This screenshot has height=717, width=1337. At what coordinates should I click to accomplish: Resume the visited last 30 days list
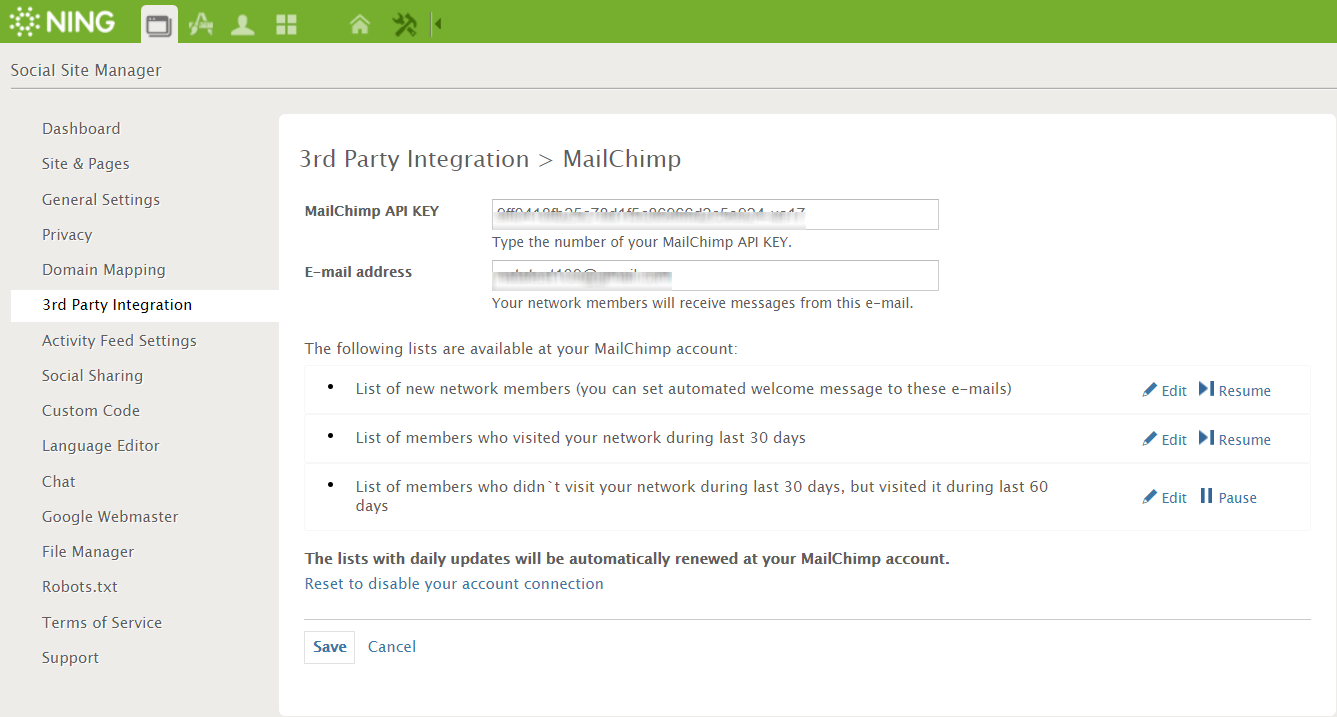click(1235, 439)
